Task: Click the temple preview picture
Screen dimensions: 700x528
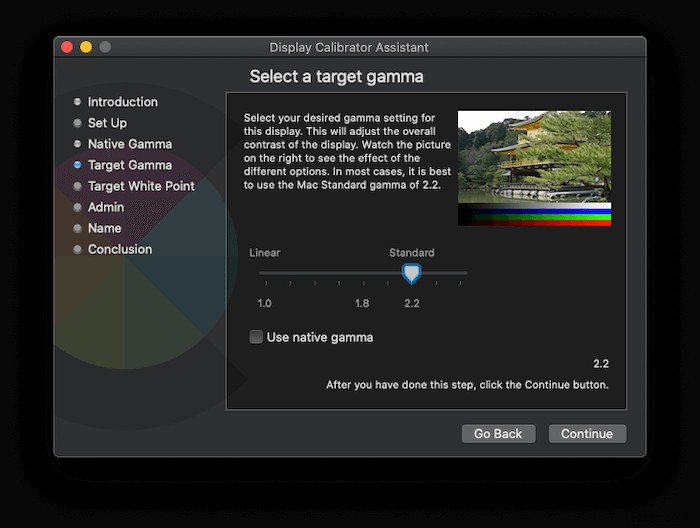Action: (x=534, y=157)
